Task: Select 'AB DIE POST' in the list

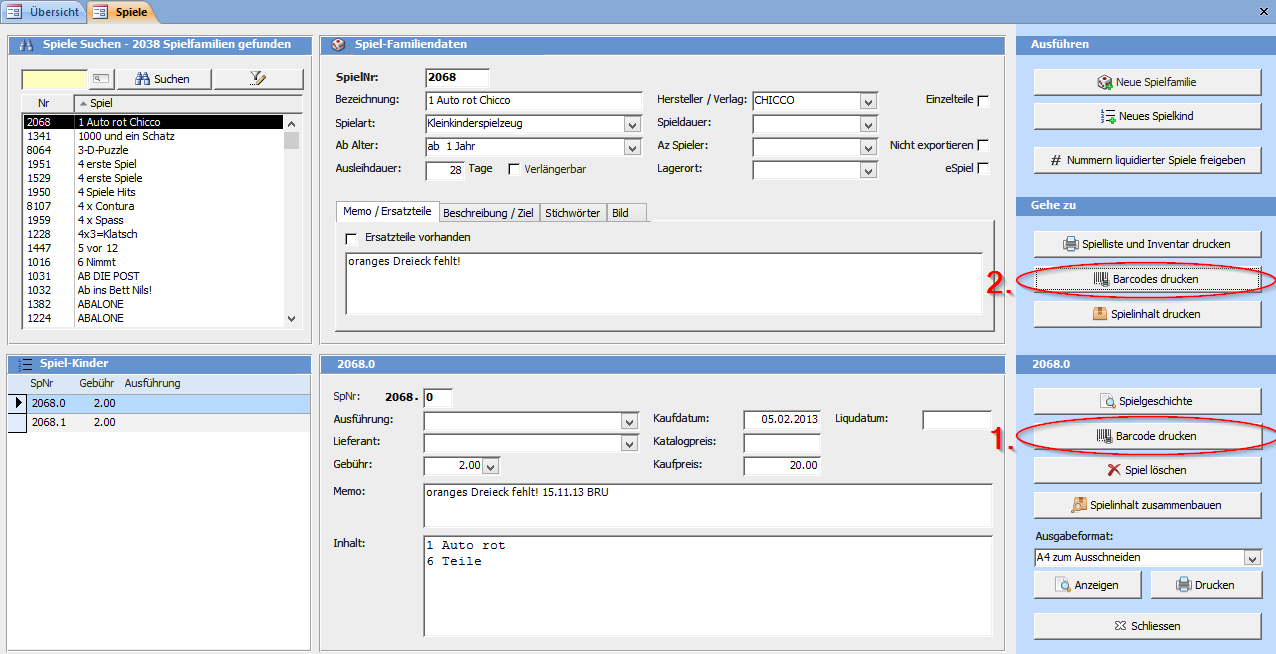Action: pyautogui.click(x=153, y=276)
